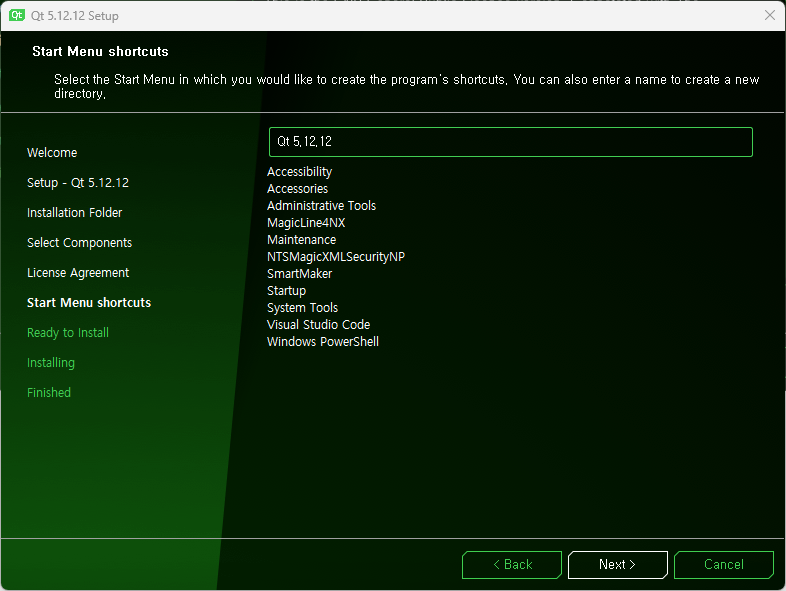Select Accessibility folder in list

pos(299,172)
